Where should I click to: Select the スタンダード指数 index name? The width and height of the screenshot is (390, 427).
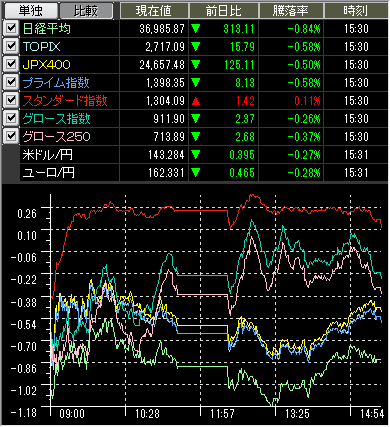(65, 101)
